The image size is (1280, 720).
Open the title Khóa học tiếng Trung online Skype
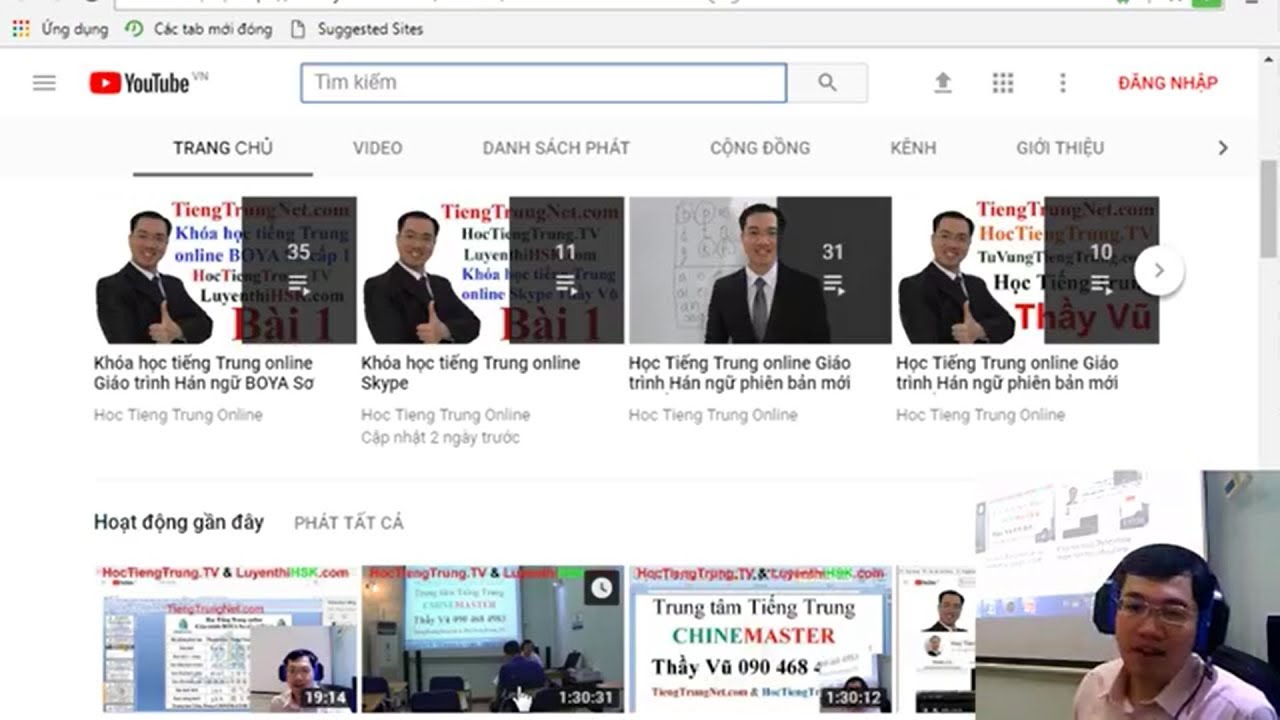(x=470, y=373)
